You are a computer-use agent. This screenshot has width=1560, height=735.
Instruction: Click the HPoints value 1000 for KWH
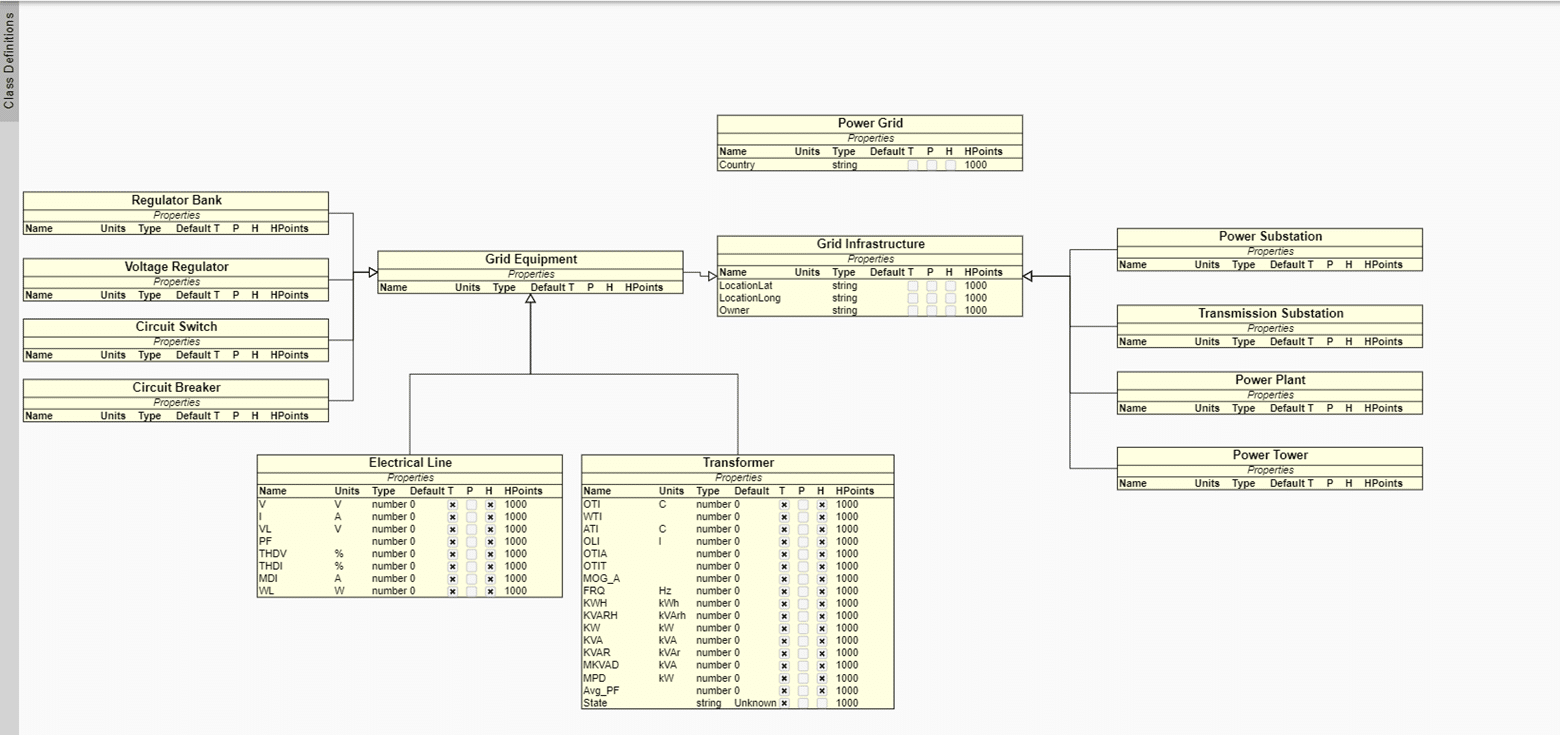[847, 603]
